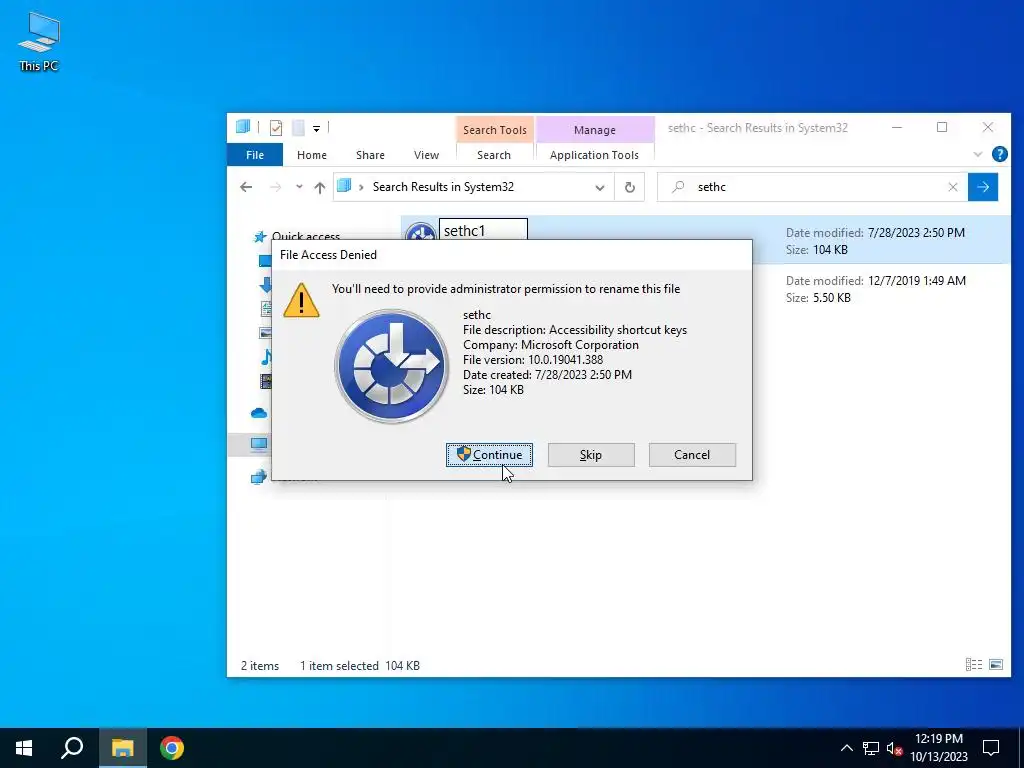Click the Search Results in System32 breadcrumb

pos(443,187)
